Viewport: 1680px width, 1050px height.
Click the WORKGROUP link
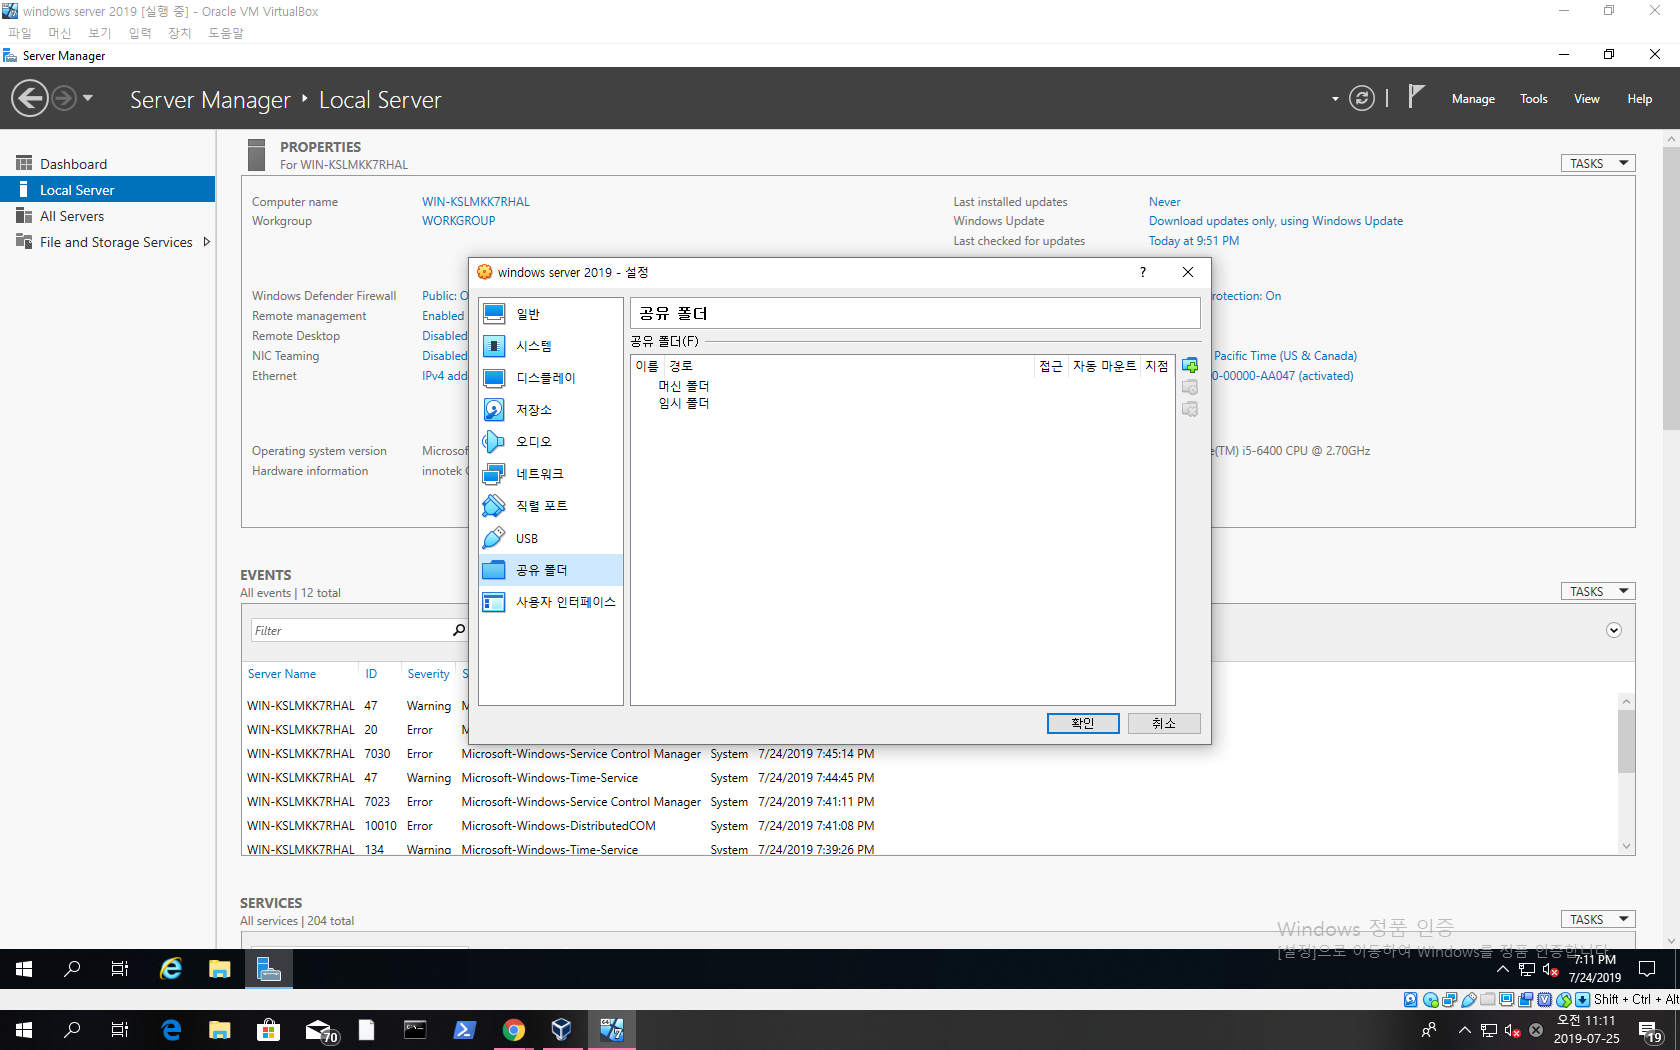click(458, 221)
